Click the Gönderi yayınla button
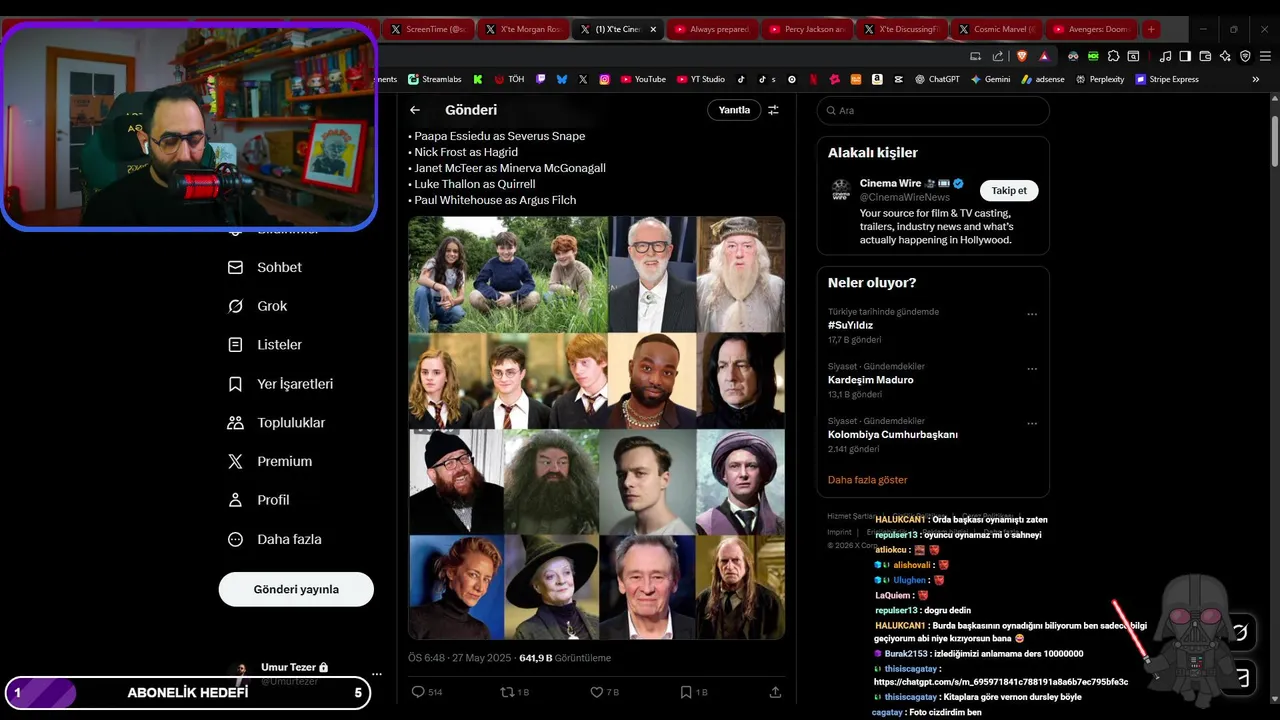Viewport: 1280px width, 720px height. pos(296,589)
